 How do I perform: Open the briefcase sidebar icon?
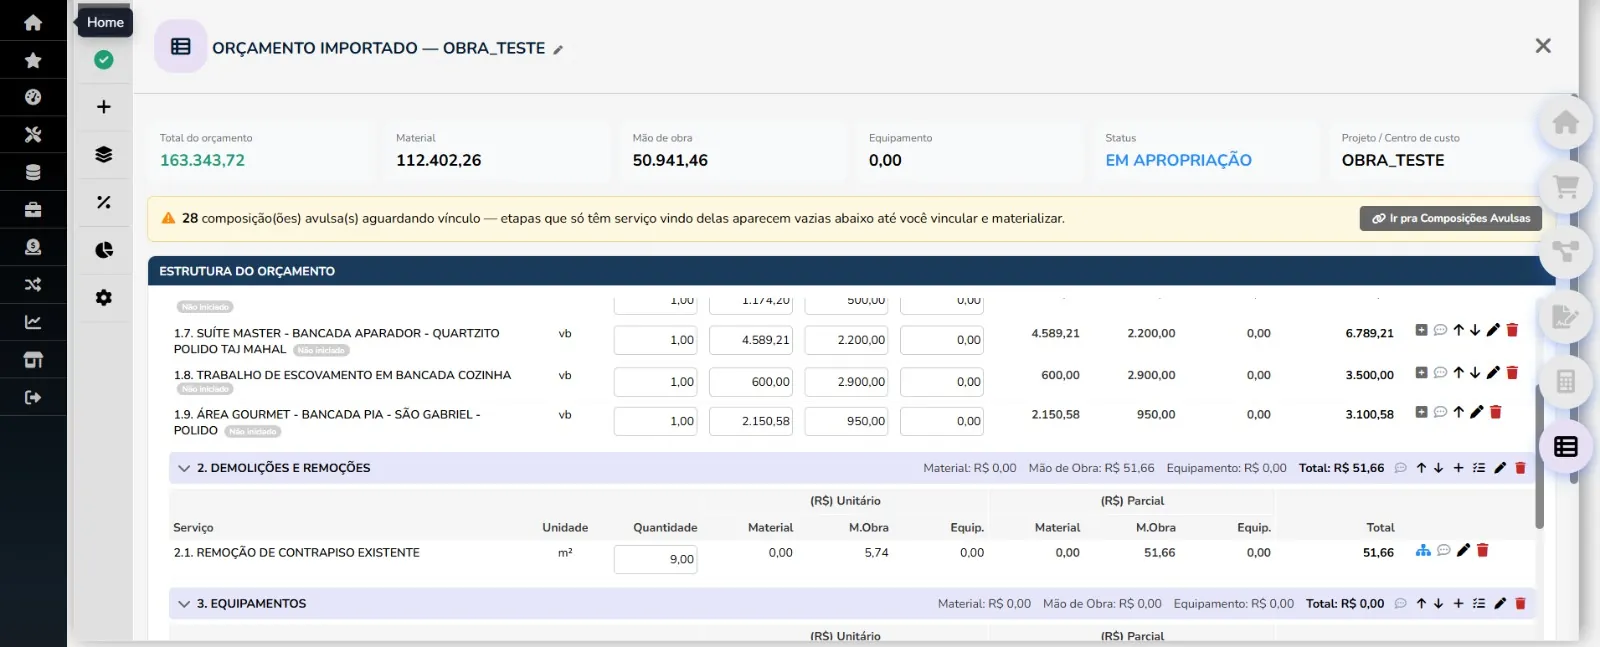coord(33,210)
